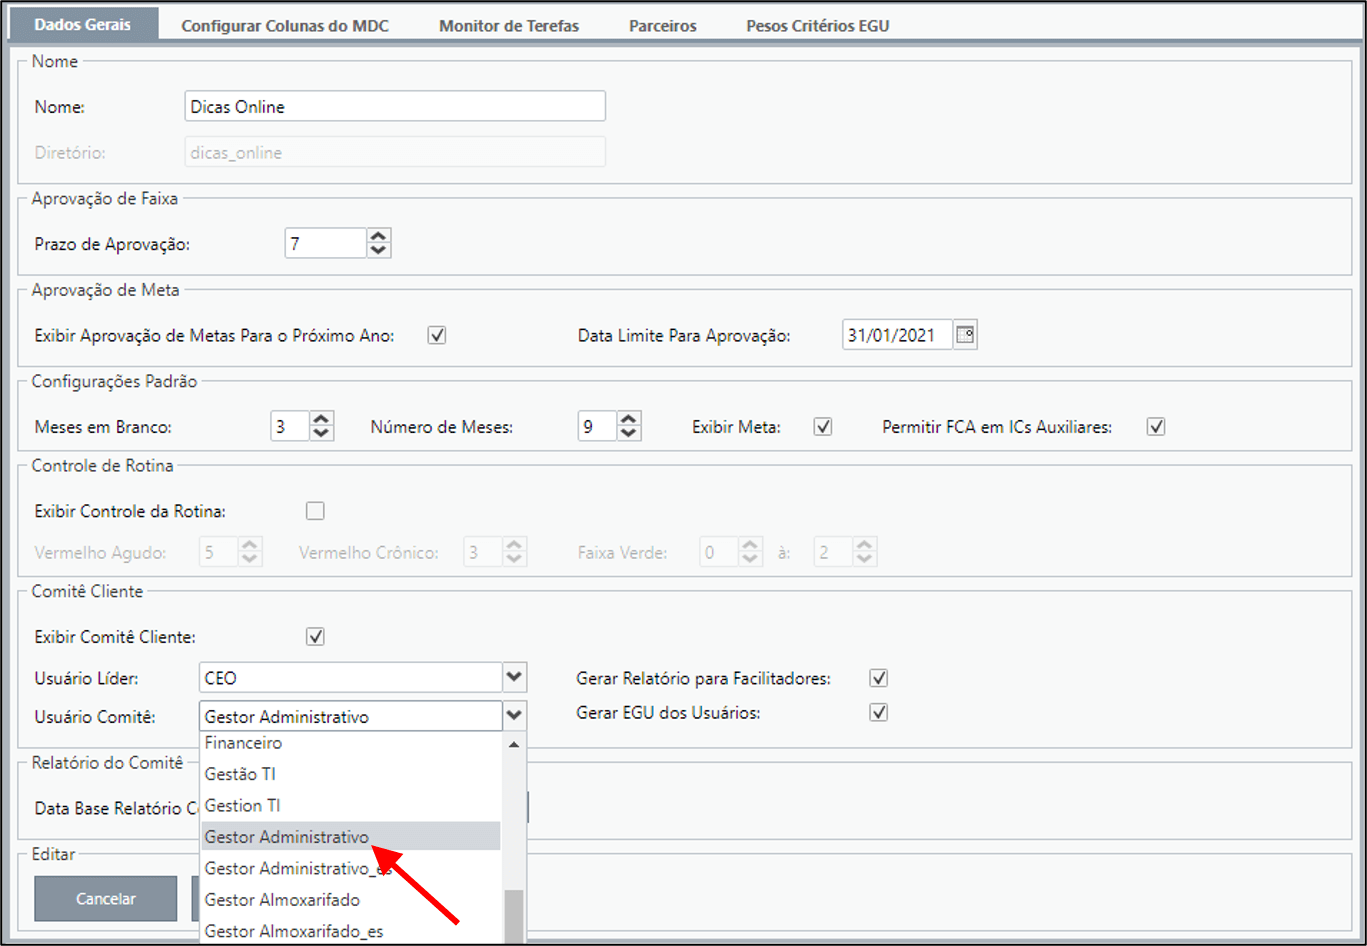Open the Pesos Critérios EGU tab

click(x=818, y=26)
